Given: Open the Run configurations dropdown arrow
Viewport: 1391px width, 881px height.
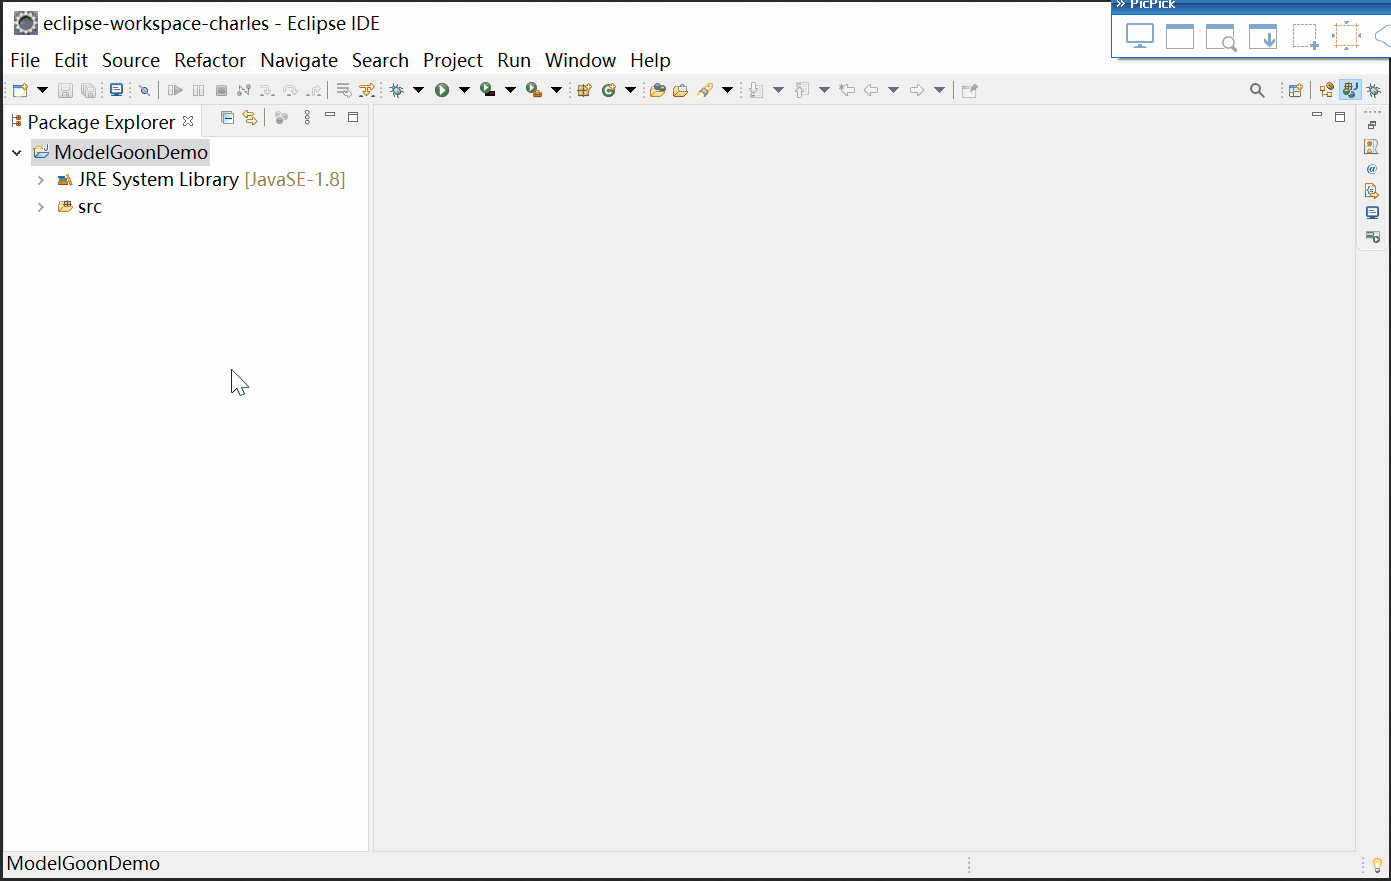Looking at the screenshot, I should [464, 90].
